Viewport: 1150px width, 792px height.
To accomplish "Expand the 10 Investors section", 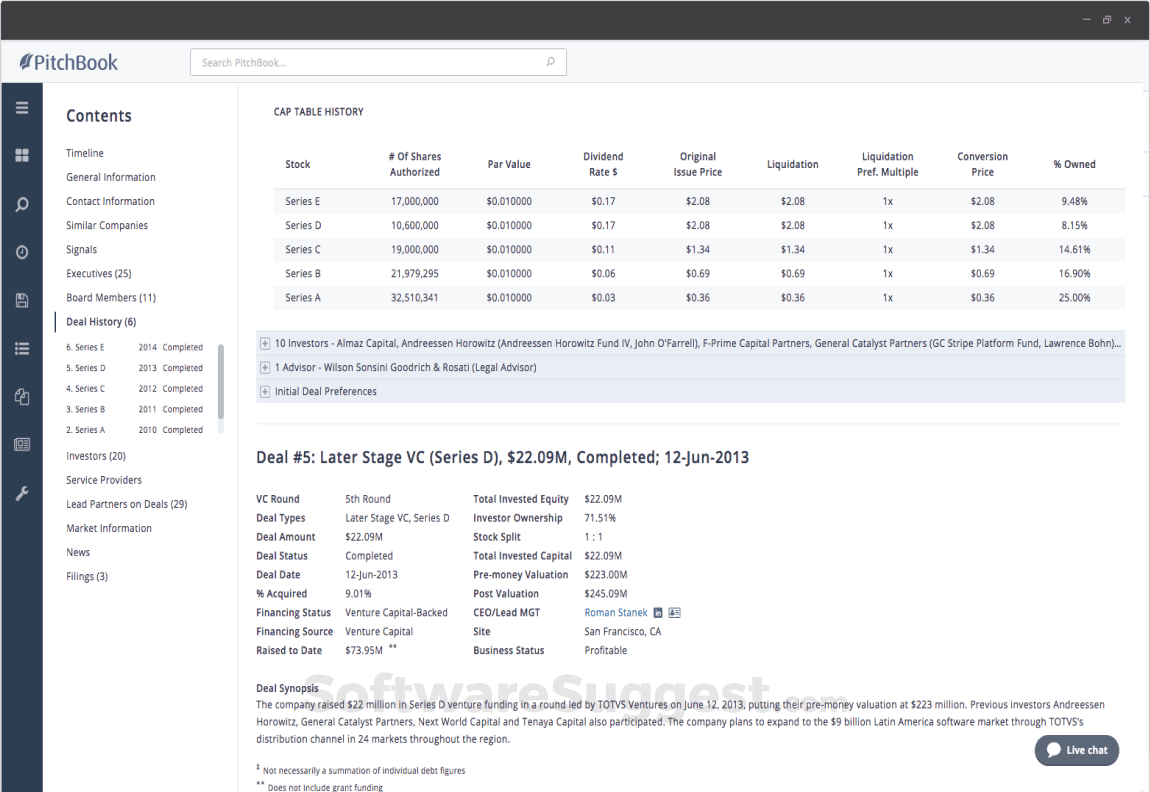I will pyautogui.click(x=265, y=343).
